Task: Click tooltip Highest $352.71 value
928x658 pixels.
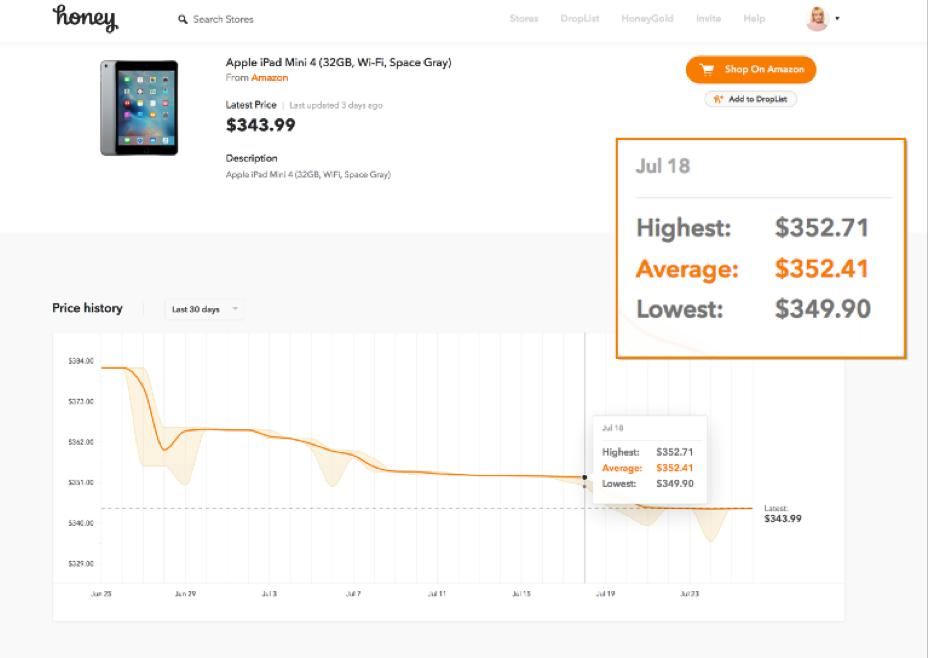Action: [674, 451]
